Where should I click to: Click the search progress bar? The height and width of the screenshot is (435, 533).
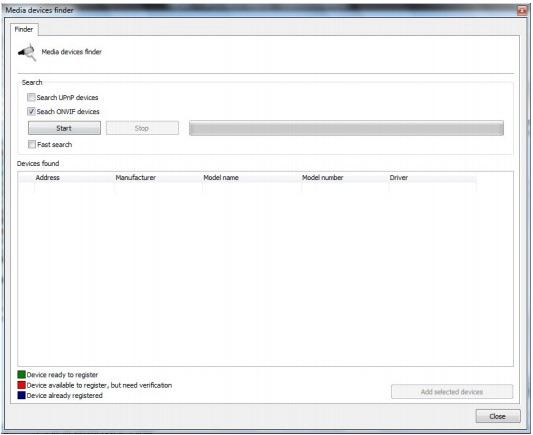346,128
